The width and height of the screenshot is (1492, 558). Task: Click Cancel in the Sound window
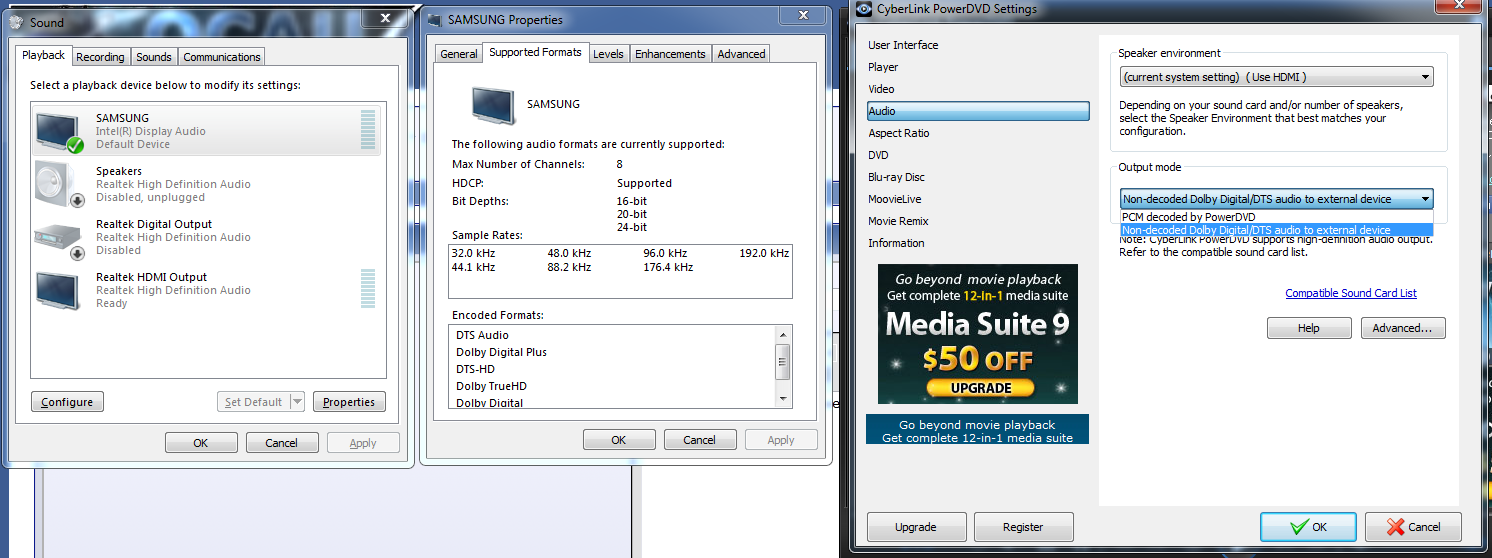tap(281, 443)
